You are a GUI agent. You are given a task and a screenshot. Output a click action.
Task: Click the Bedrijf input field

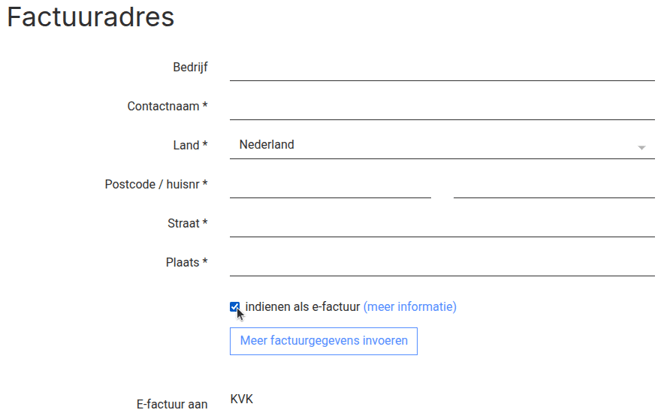pyautogui.click(x=441, y=67)
